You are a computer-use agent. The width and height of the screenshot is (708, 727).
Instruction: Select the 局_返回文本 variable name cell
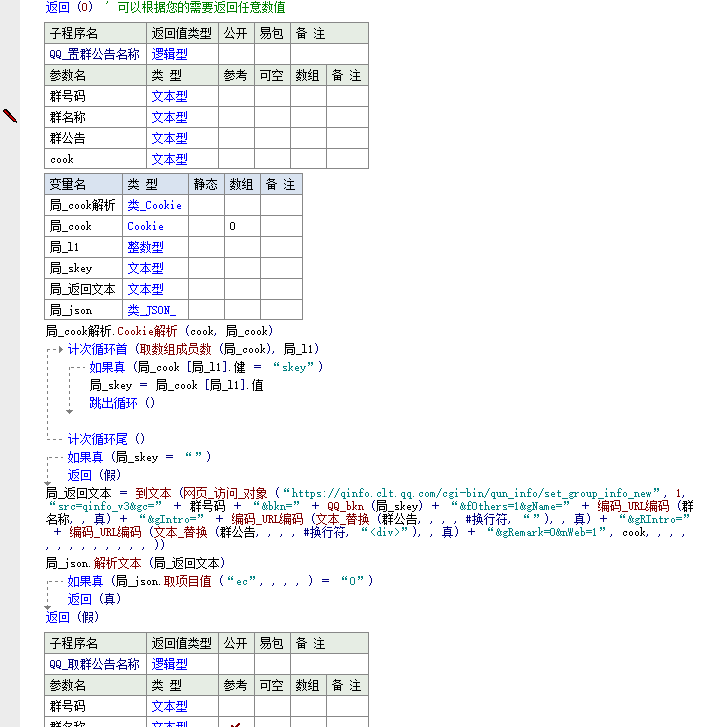(x=84, y=289)
